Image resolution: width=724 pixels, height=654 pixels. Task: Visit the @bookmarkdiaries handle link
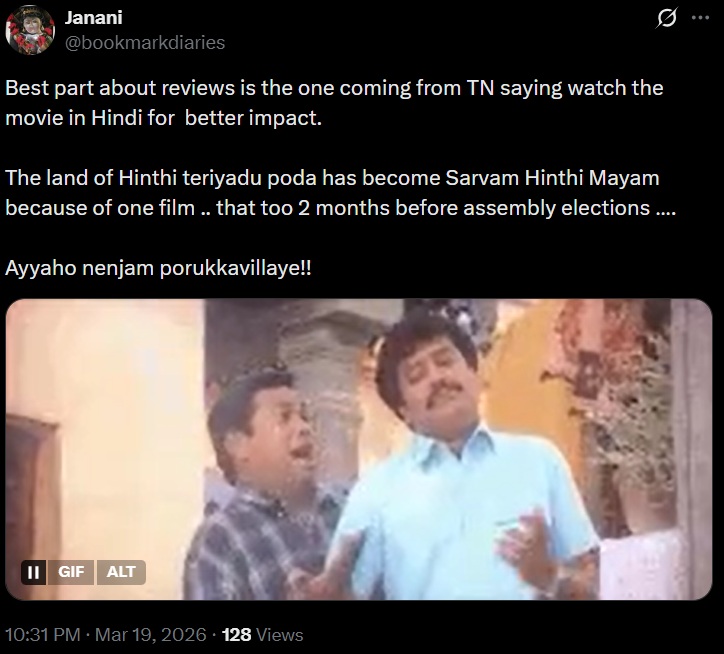[x=145, y=42]
